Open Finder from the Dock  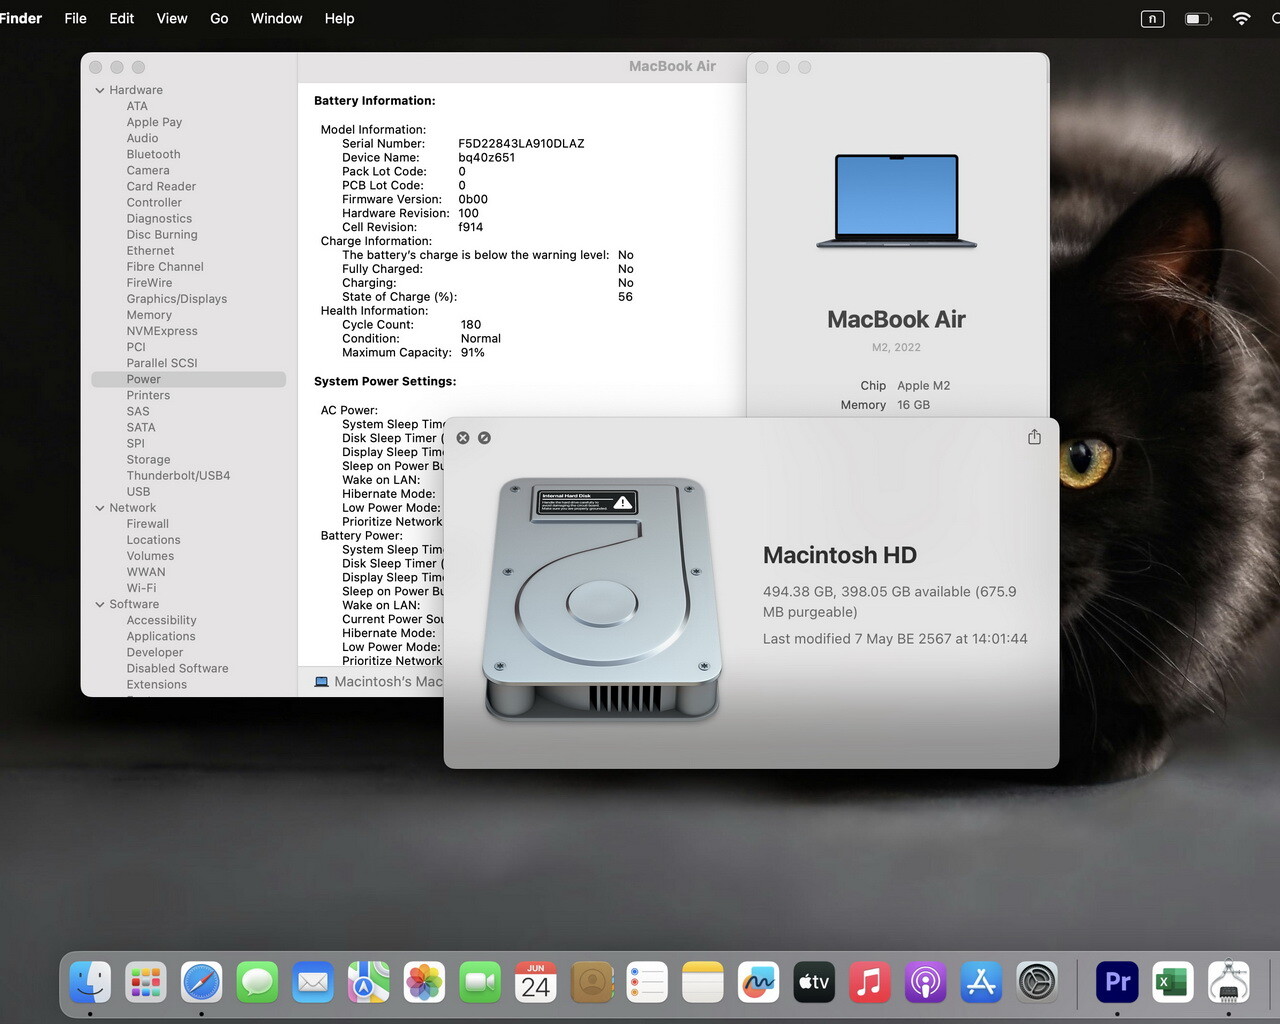pos(90,982)
